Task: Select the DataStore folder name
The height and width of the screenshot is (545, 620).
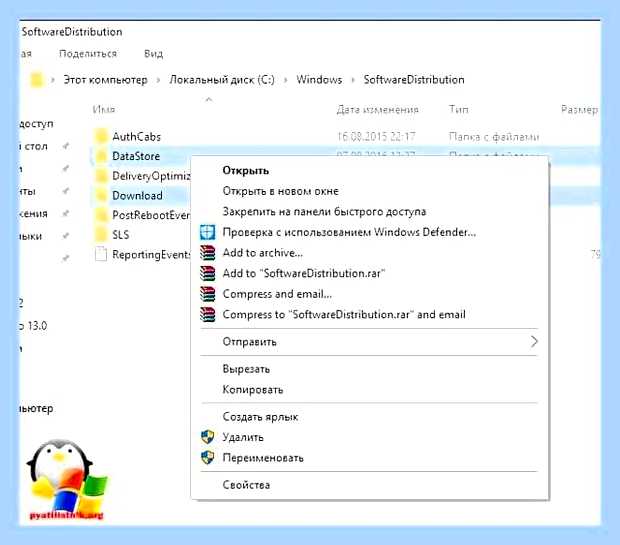Action: [x=136, y=156]
